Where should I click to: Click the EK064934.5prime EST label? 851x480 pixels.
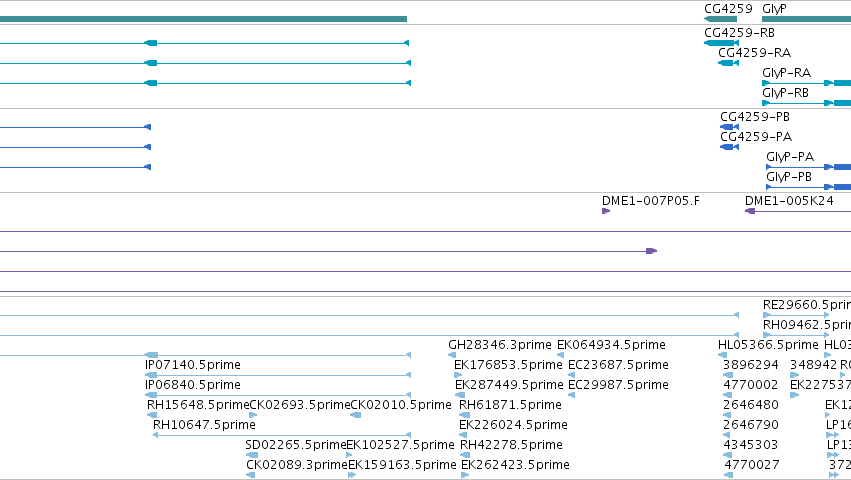coord(611,345)
